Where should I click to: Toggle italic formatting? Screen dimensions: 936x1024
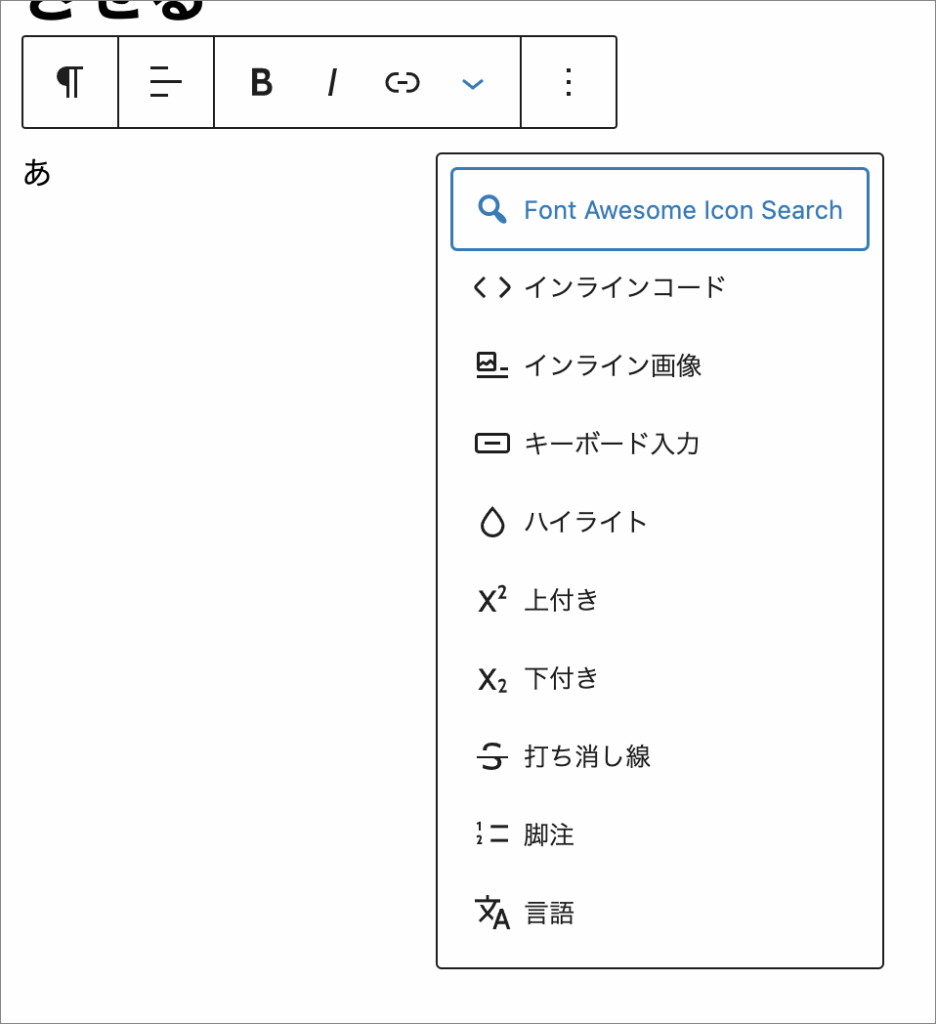[331, 83]
